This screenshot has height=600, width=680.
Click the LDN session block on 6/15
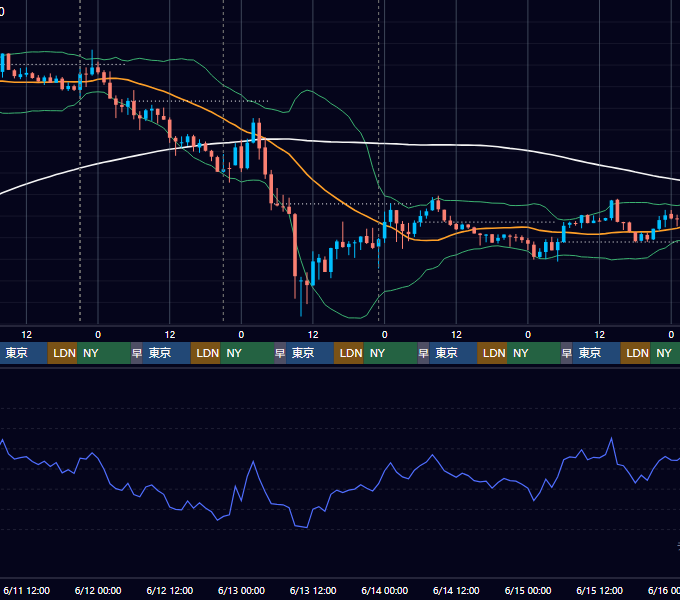(636, 353)
